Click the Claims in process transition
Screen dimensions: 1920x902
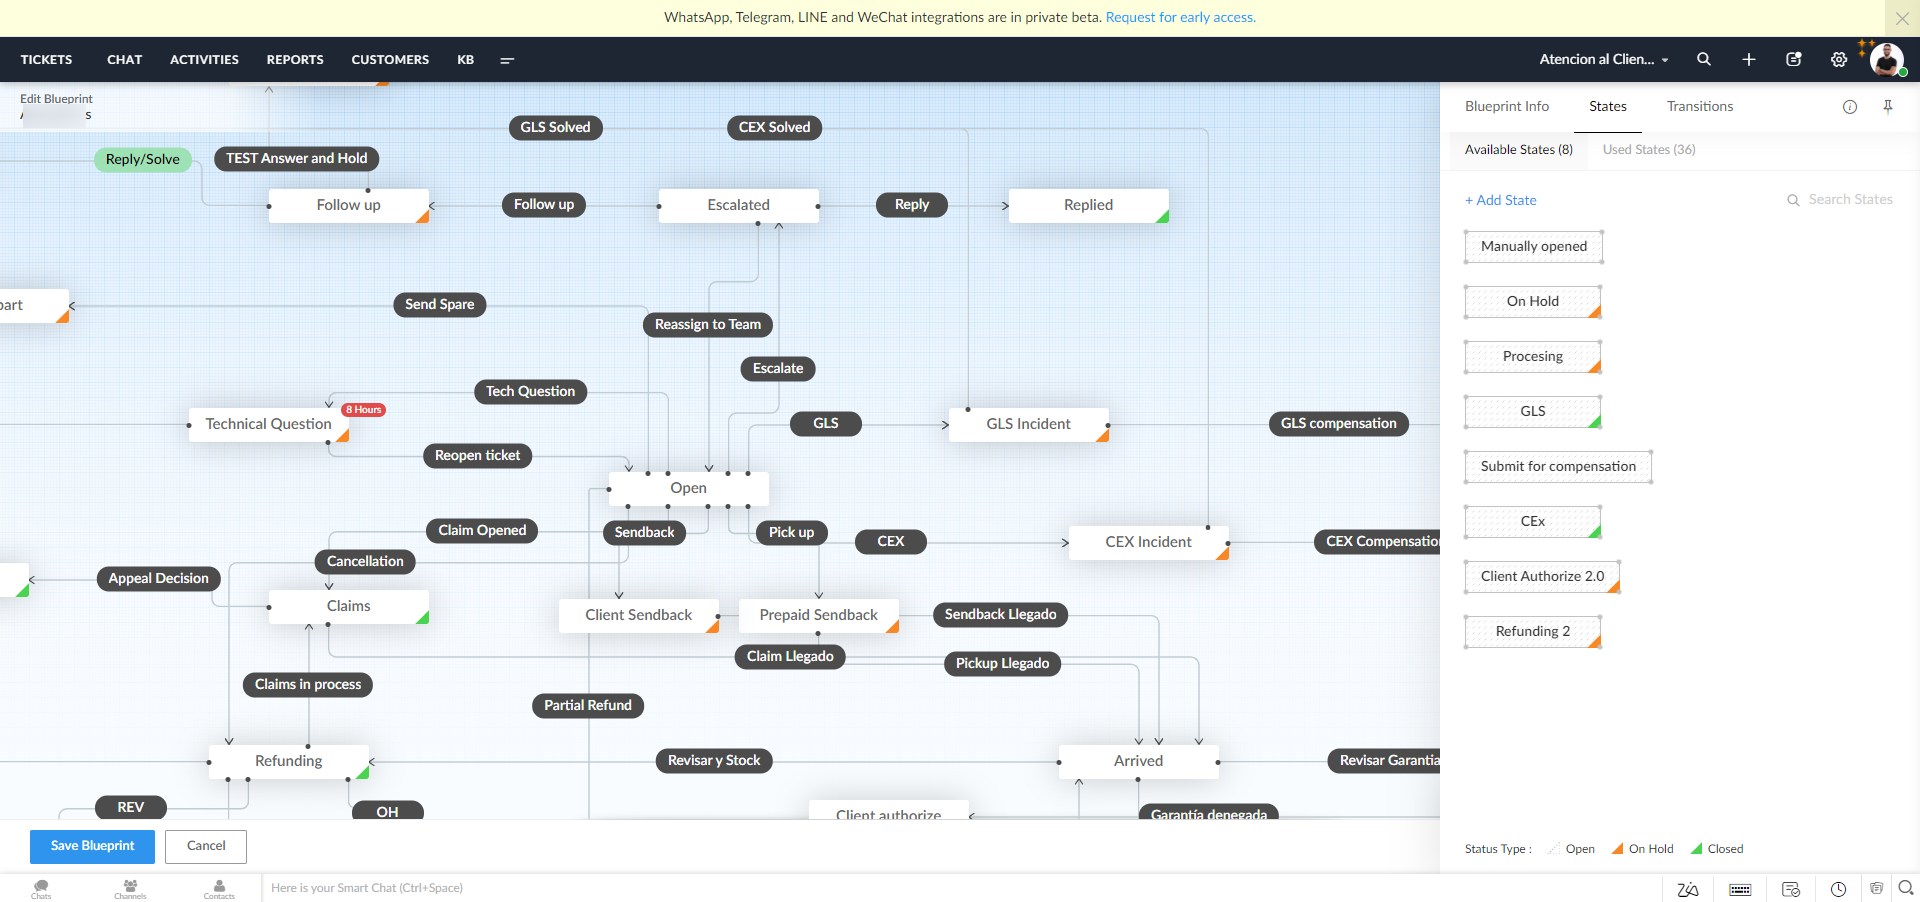pos(308,684)
